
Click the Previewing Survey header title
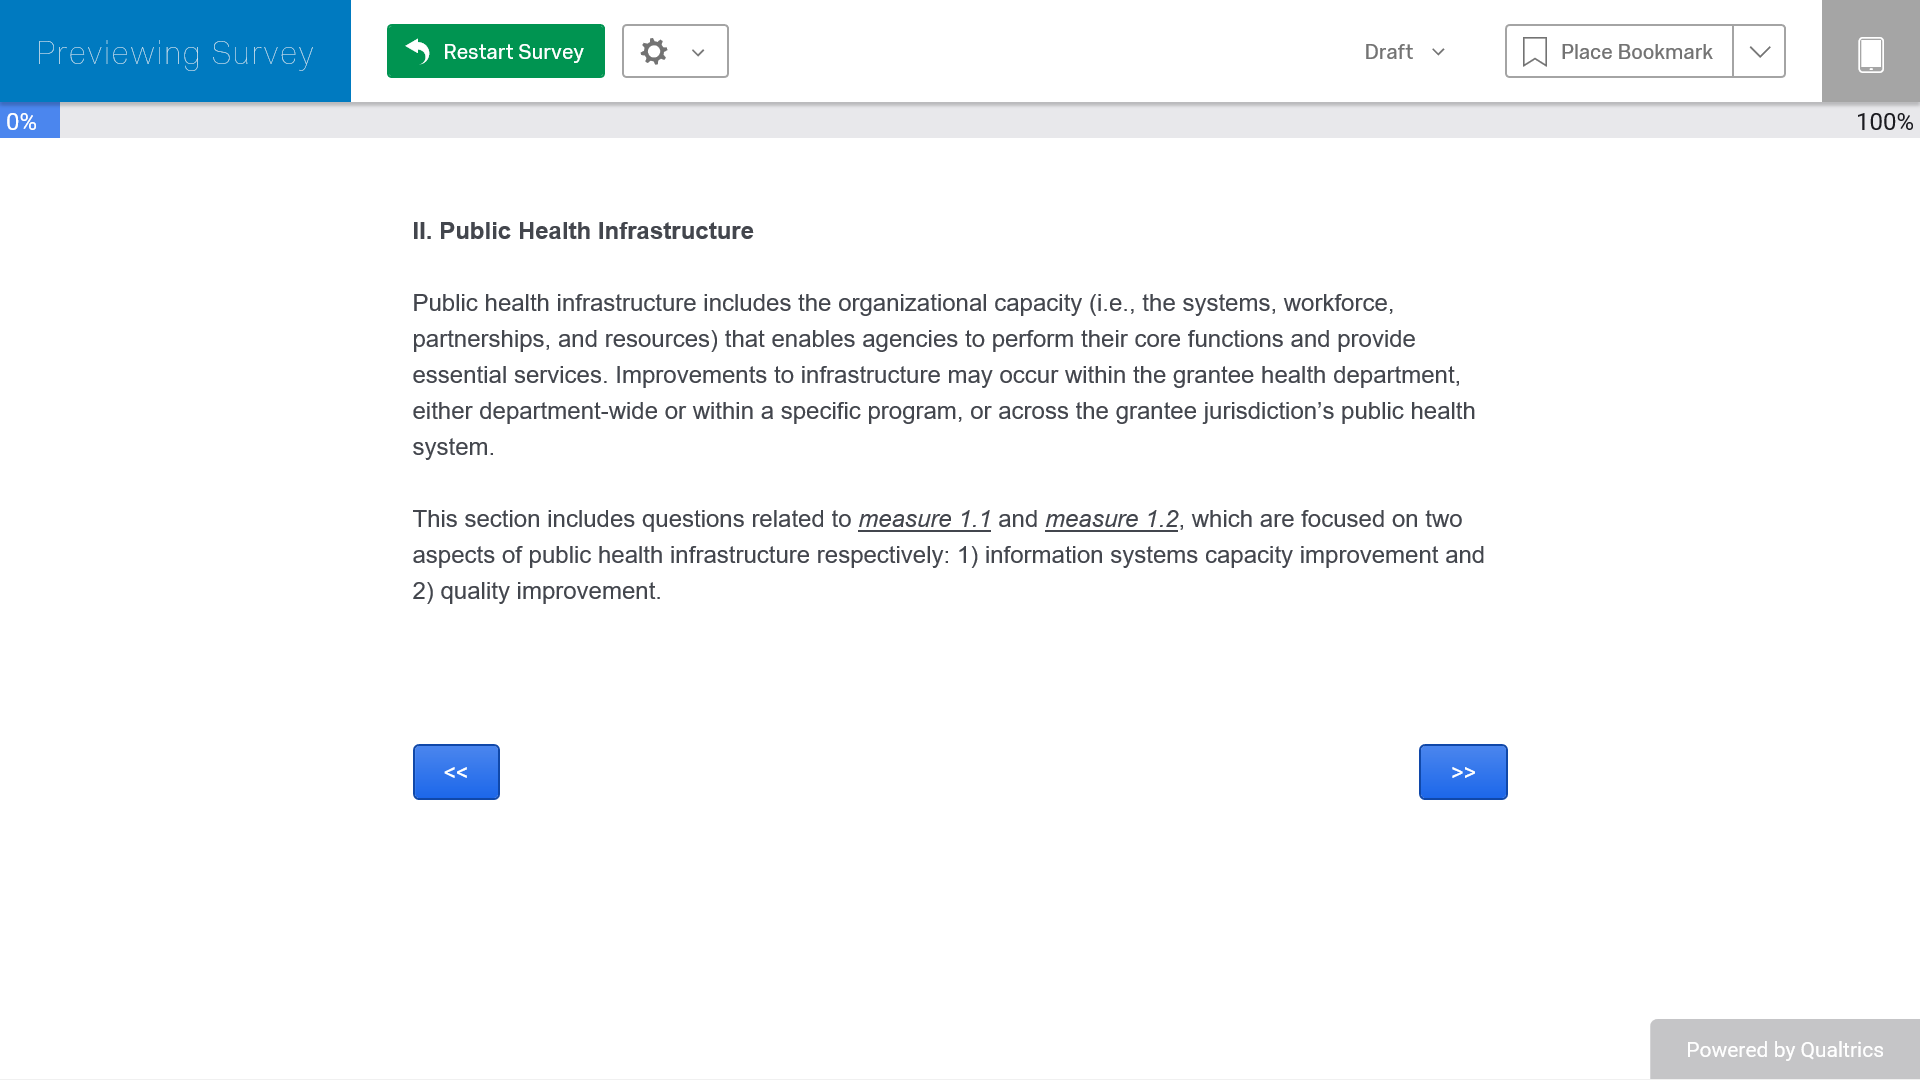pos(175,52)
